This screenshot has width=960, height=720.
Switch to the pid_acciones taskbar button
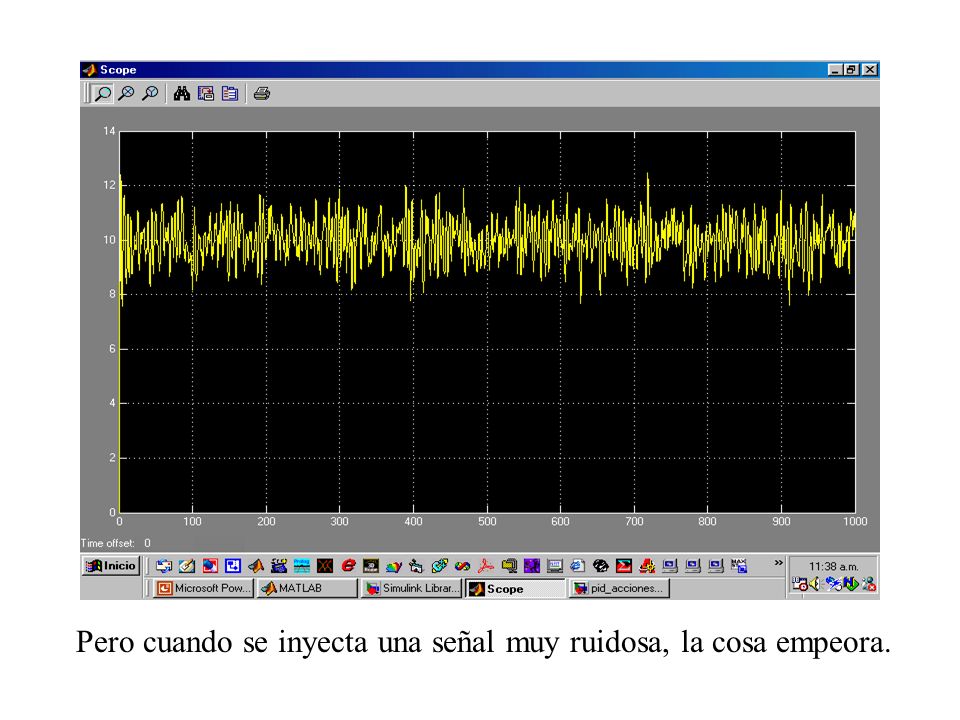(x=620, y=588)
